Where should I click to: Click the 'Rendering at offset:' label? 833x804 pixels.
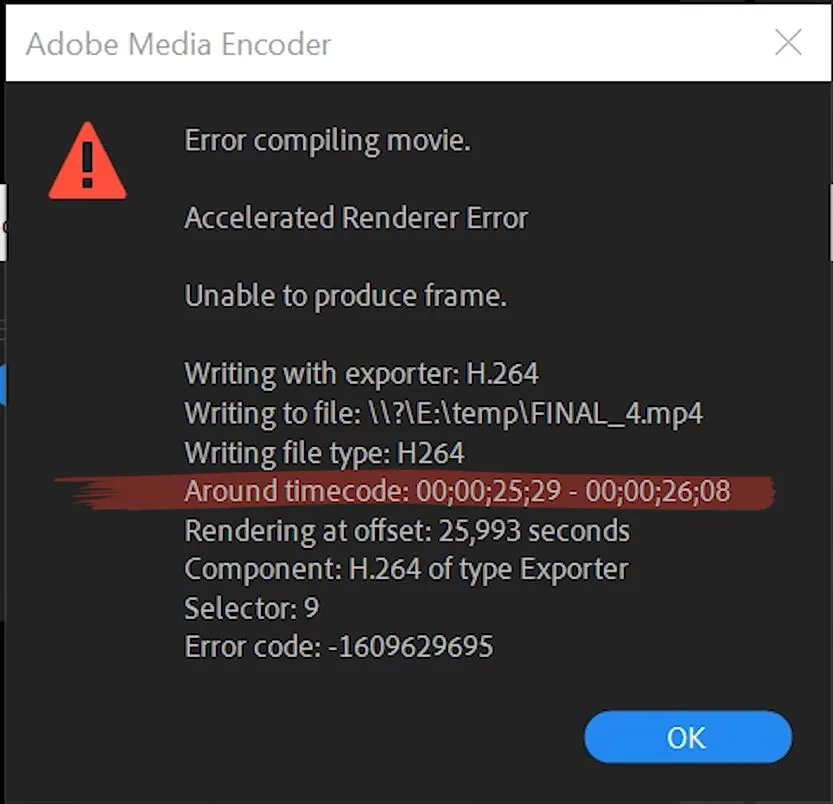[x=308, y=530]
